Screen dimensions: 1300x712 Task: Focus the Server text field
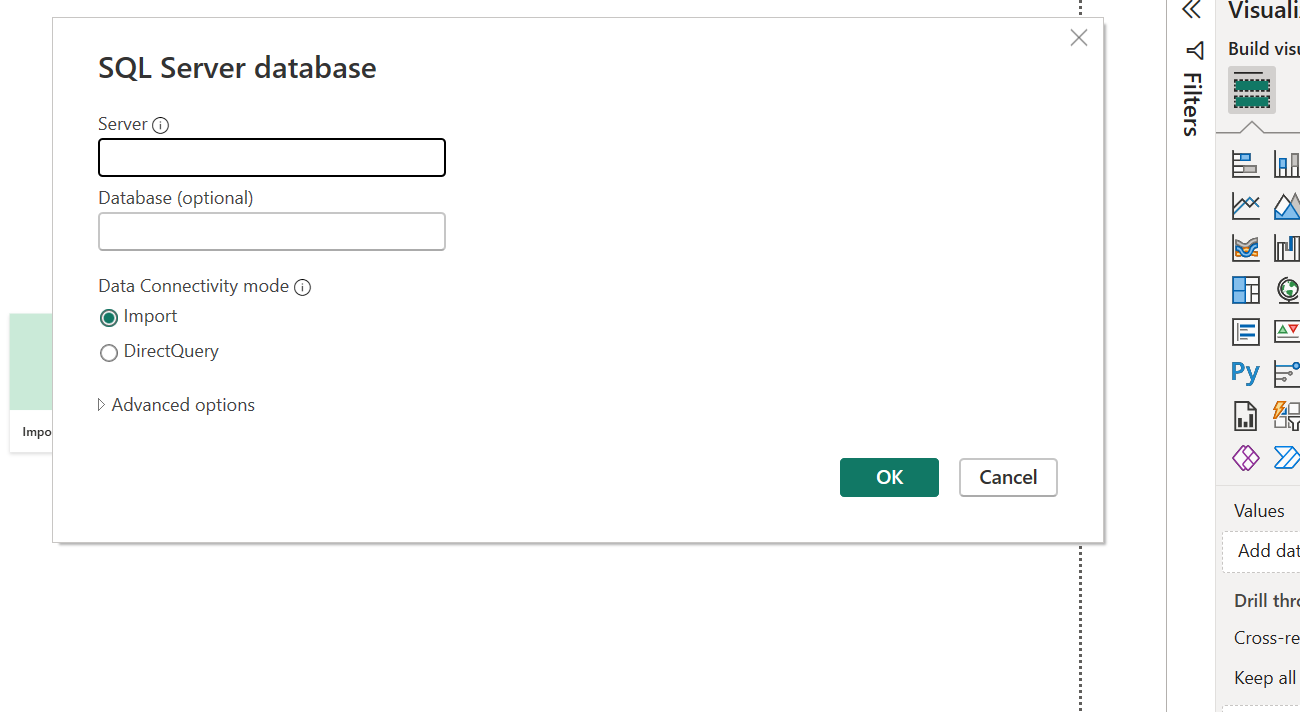[272, 158]
